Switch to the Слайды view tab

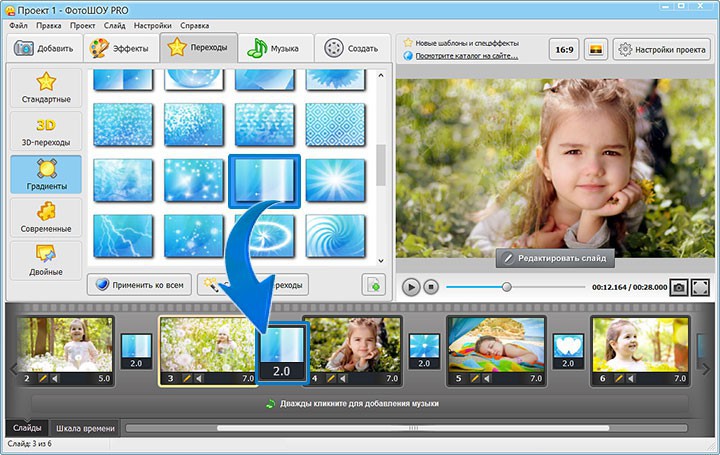point(27,428)
